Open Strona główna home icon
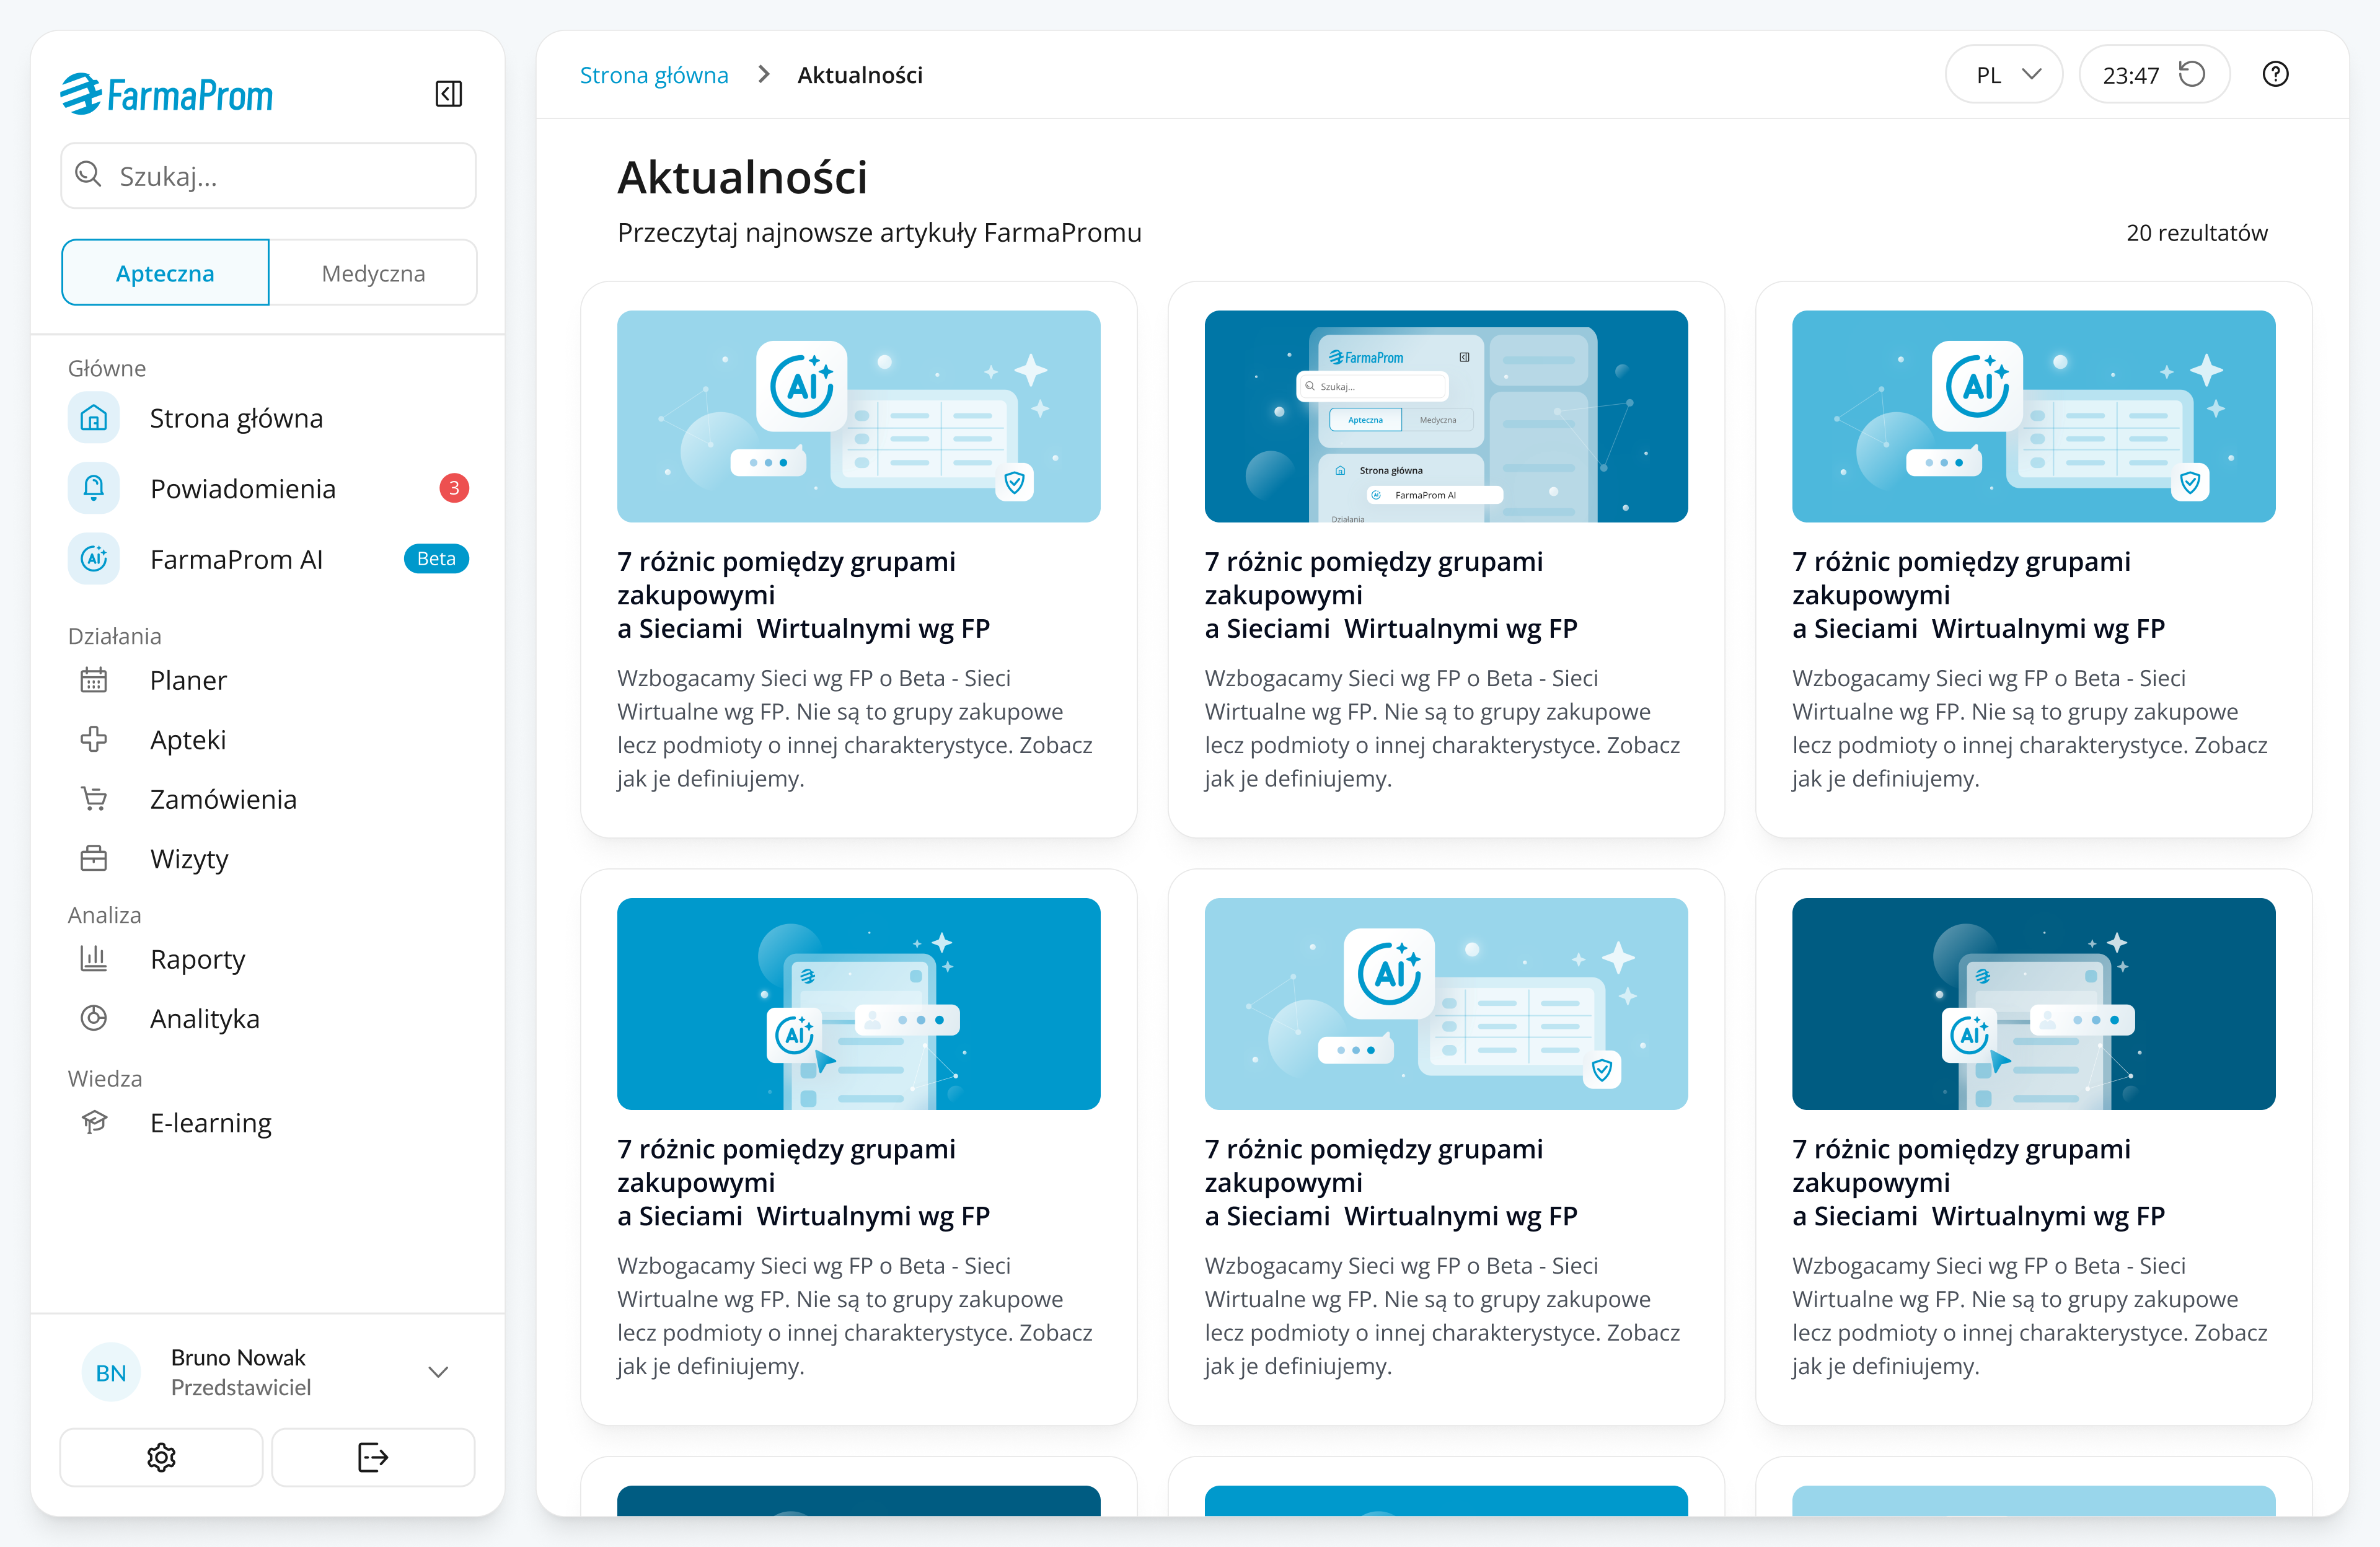This screenshot has width=2380, height=1547. 94,418
